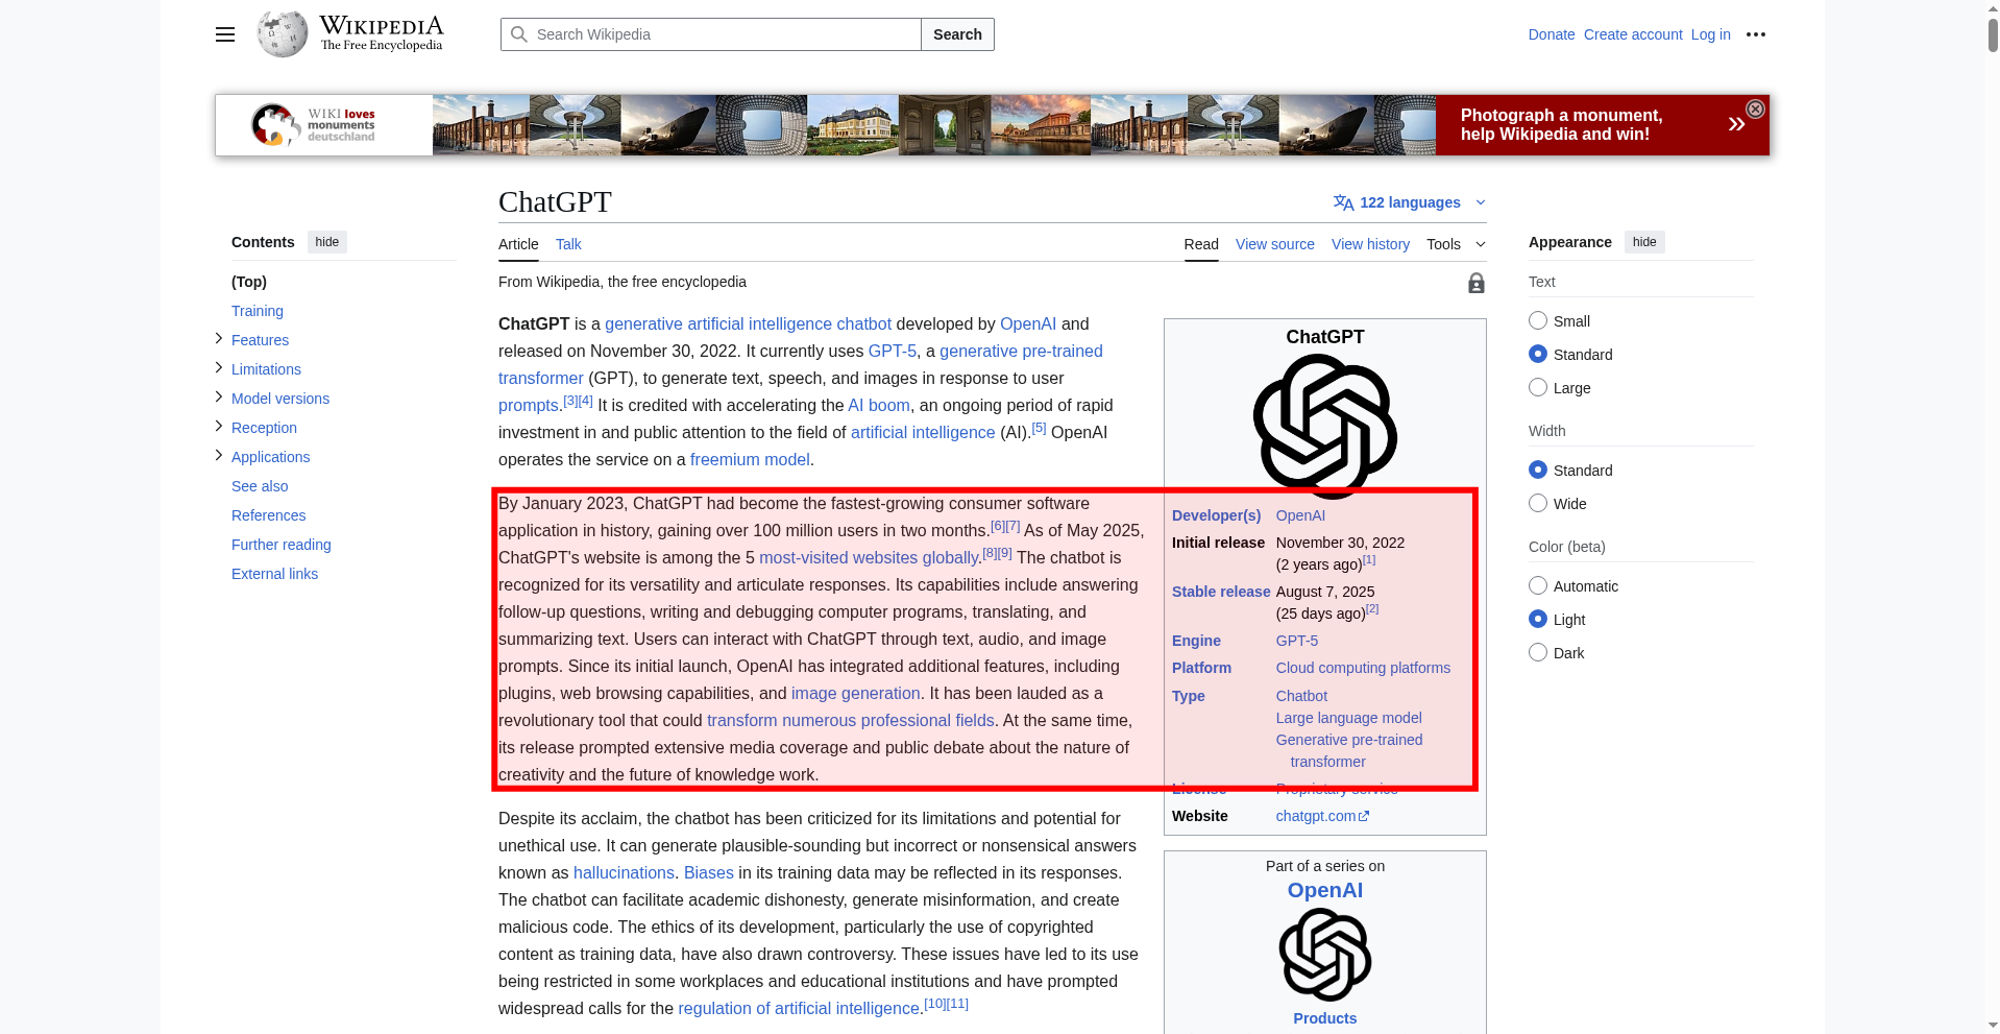The height and width of the screenshot is (1034, 2000).
Task: Expand the Features section in contents
Action: coord(219,339)
